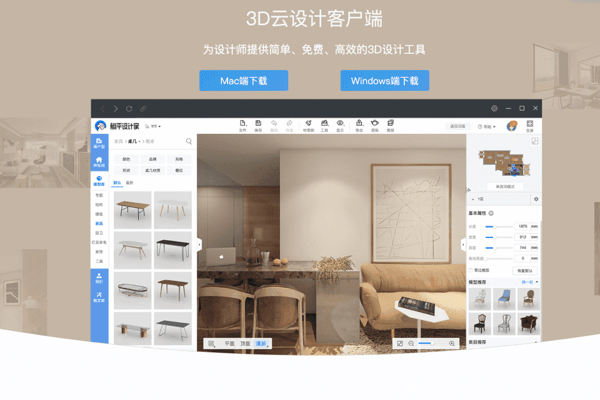
Task: Click the link icon in the dark title bar
Action: point(143,109)
